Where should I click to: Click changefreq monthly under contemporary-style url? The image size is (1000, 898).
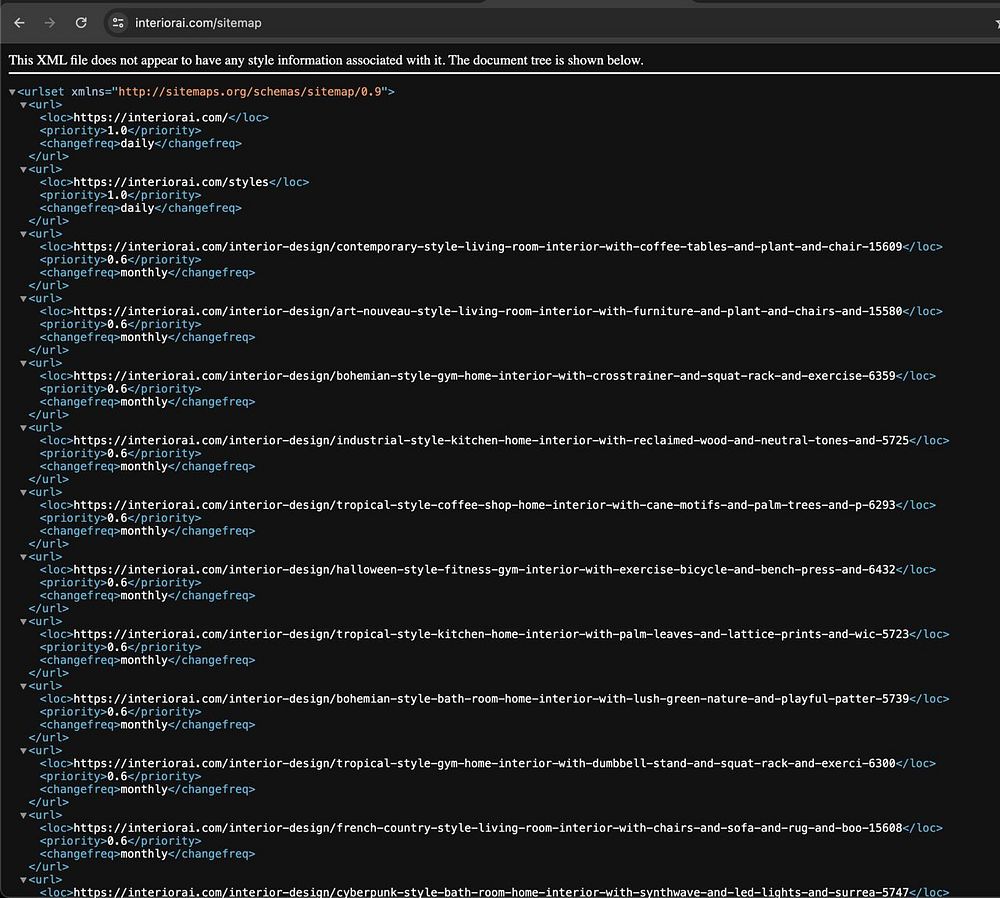[144, 272]
